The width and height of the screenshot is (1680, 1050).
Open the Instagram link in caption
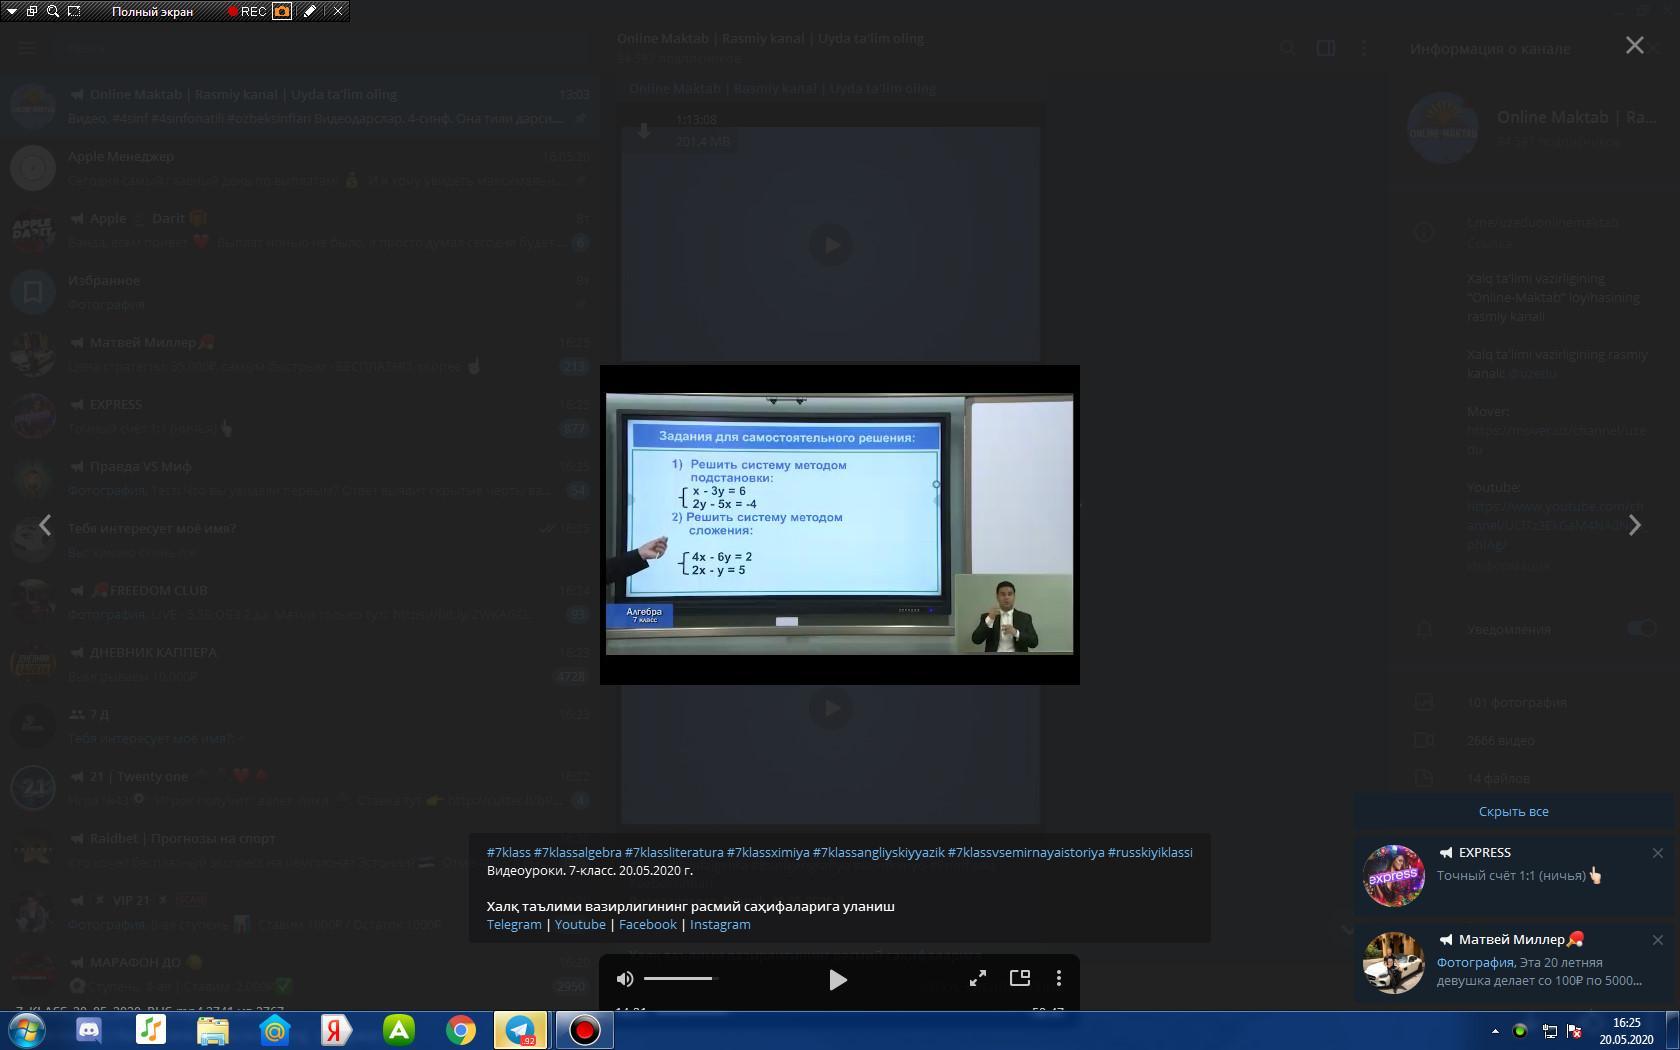(719, 925)
